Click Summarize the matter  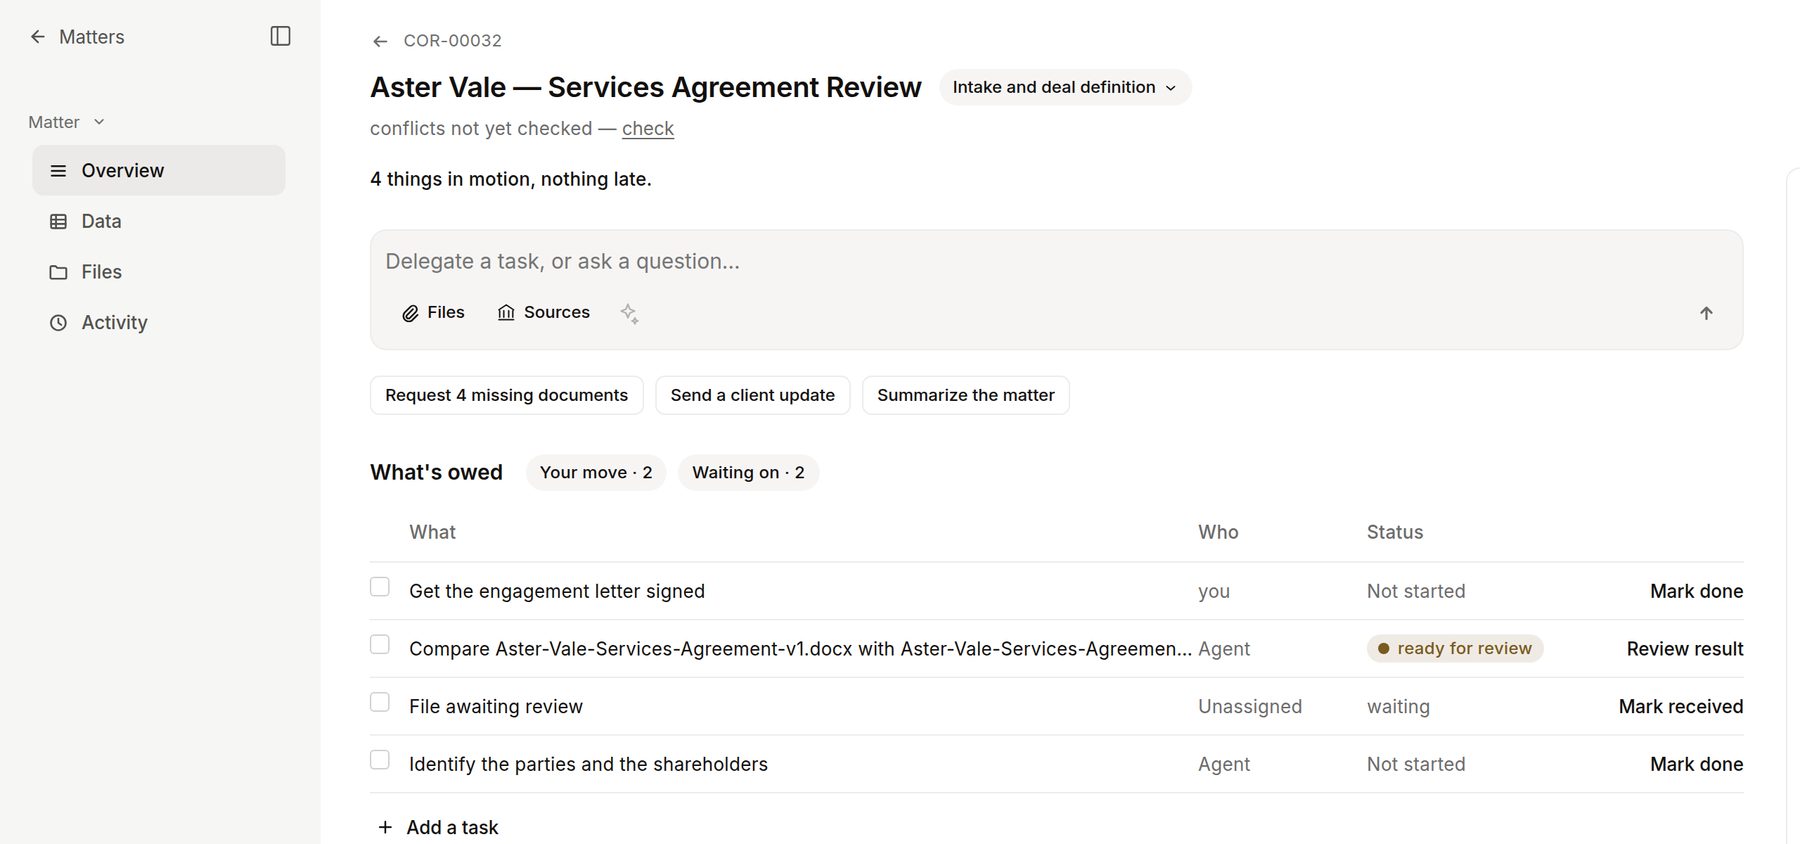[966, 395]
